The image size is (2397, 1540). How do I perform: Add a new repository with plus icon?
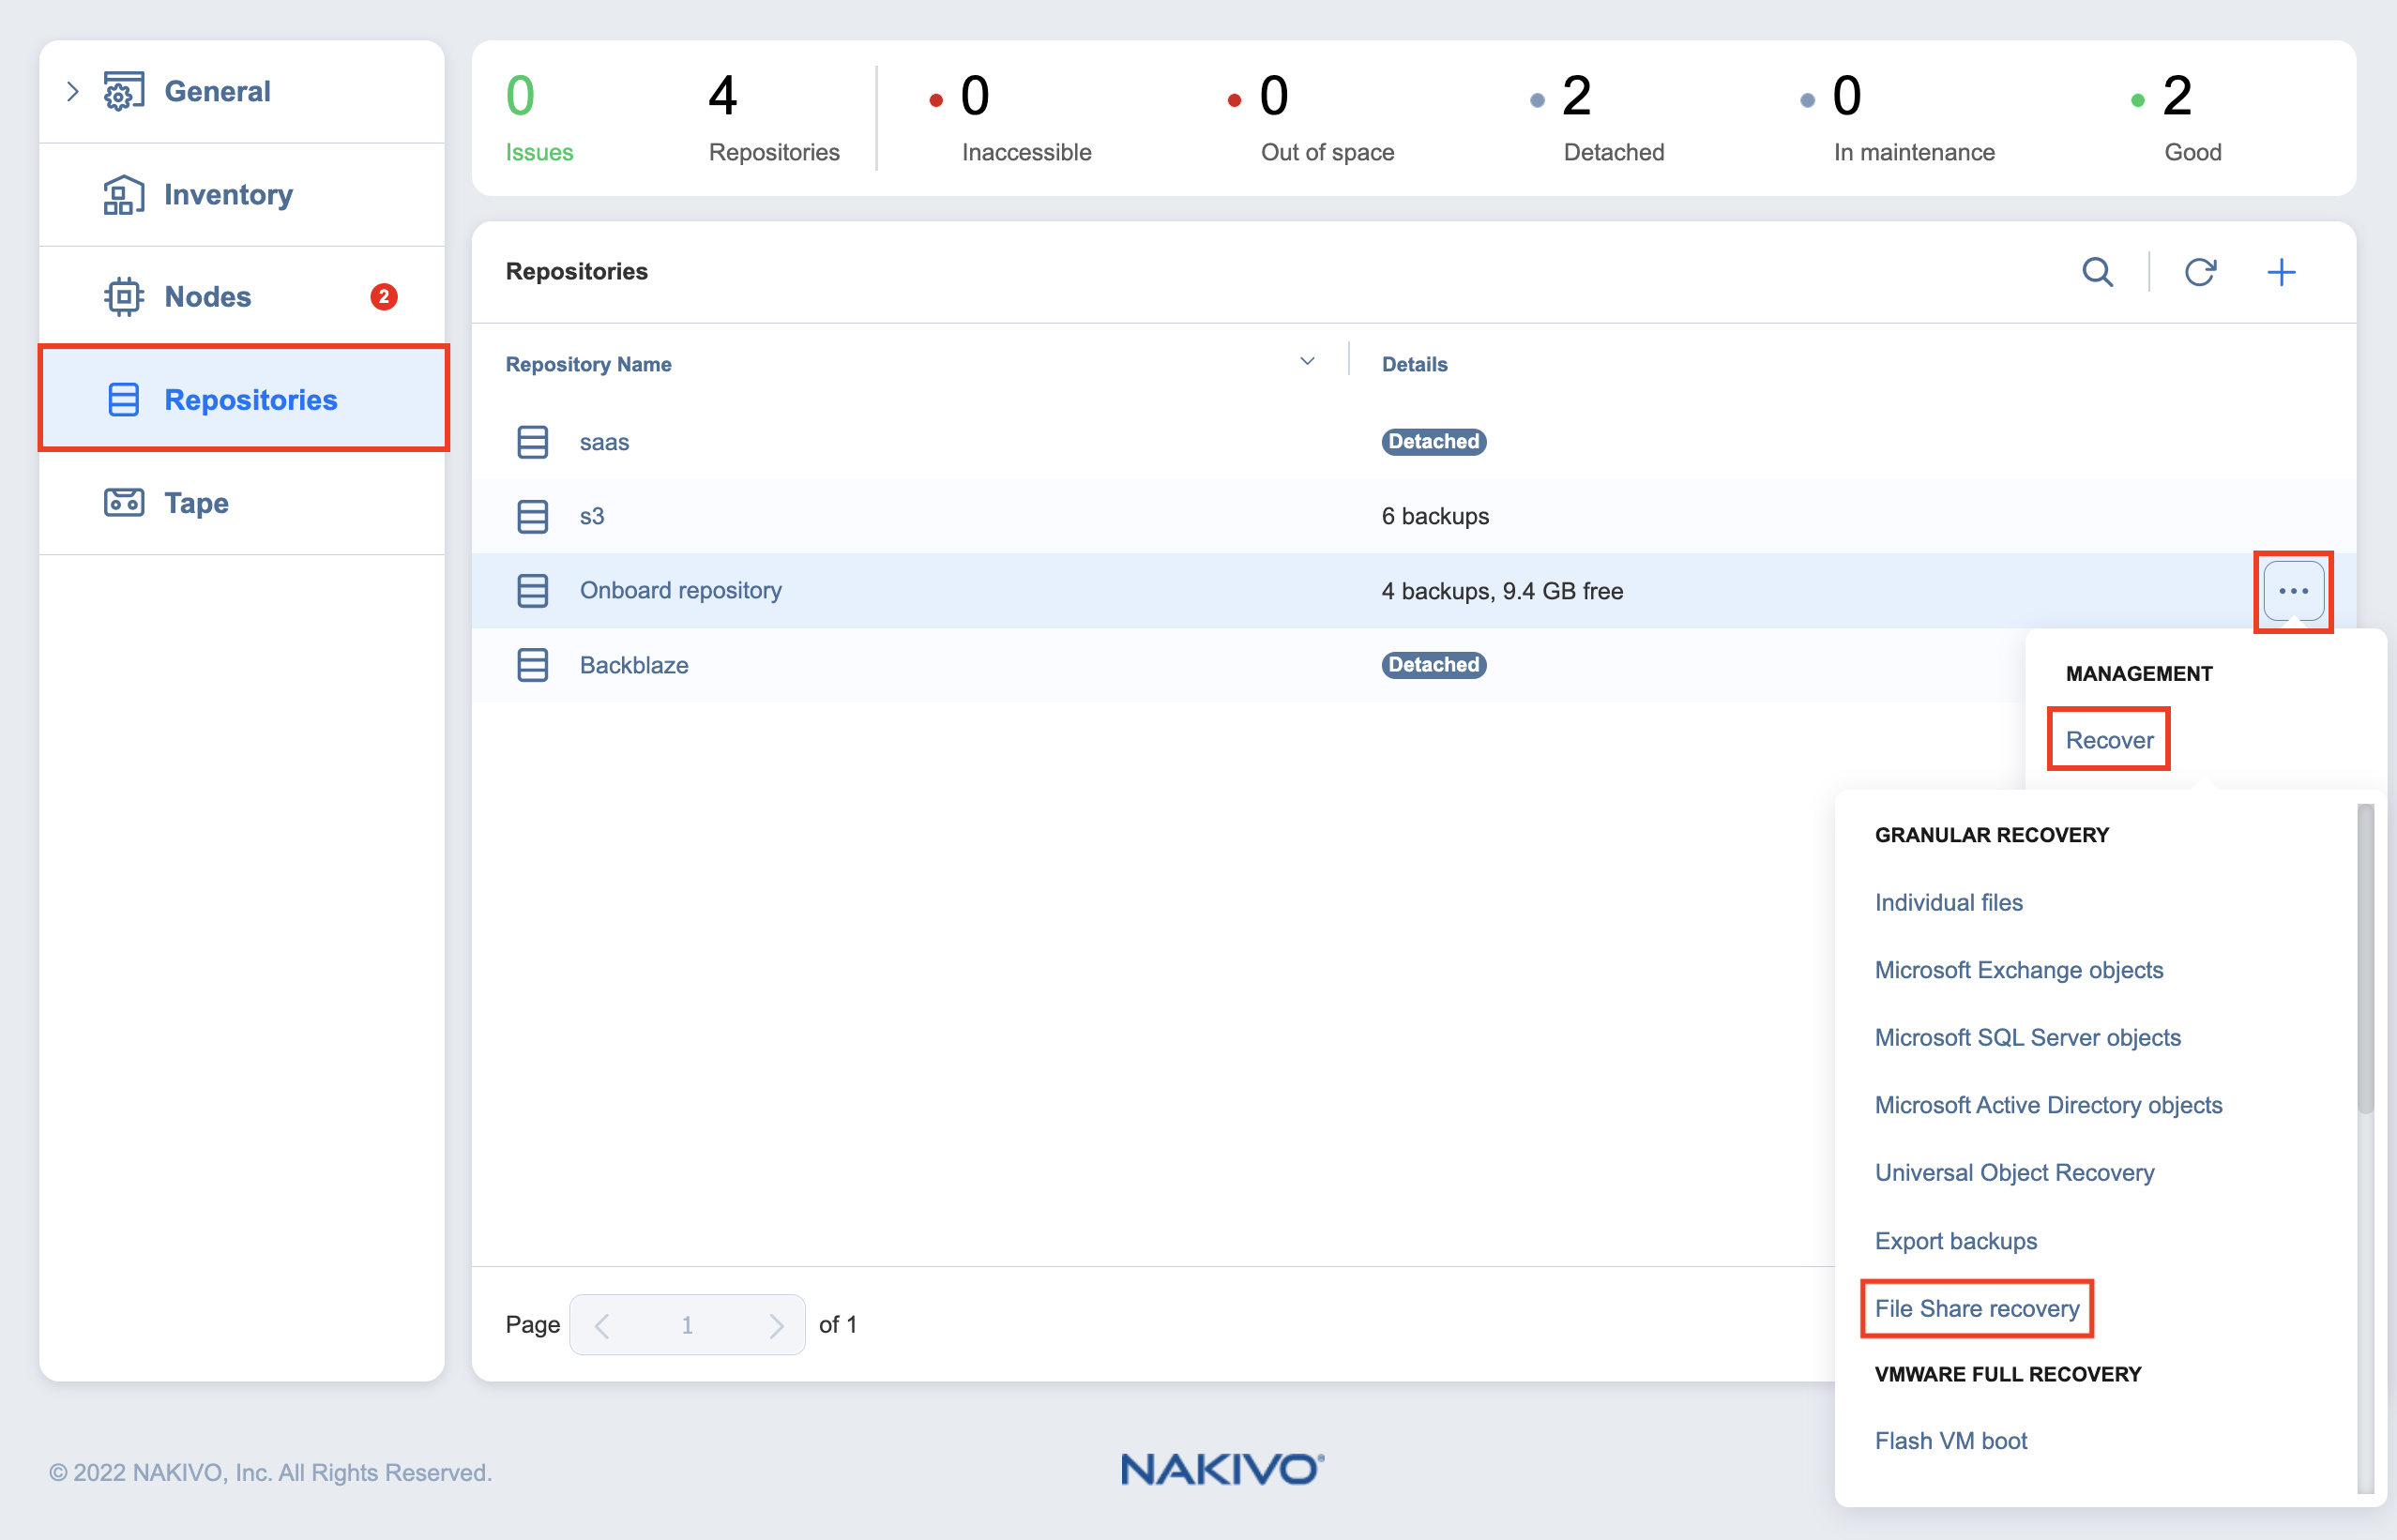click(2281, 272)
